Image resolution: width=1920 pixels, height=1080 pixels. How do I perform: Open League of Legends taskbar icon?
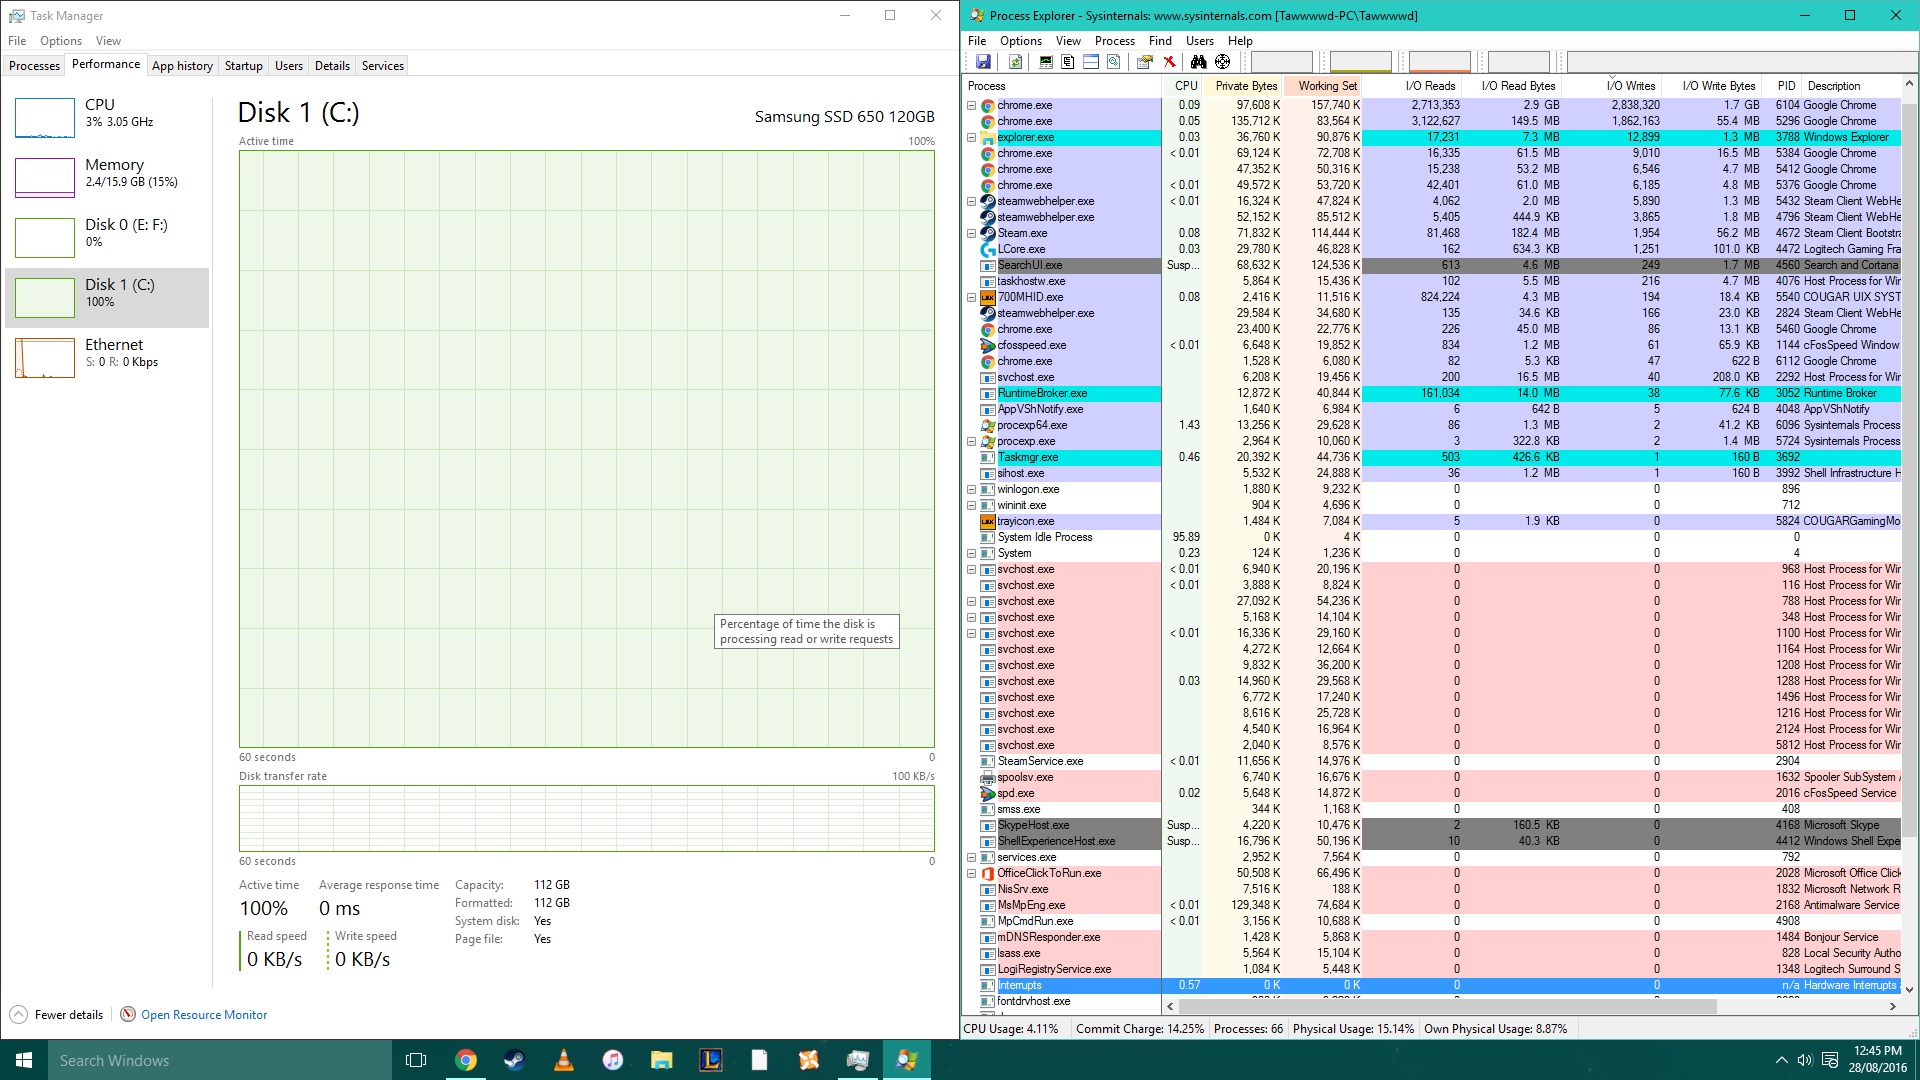711,1060
